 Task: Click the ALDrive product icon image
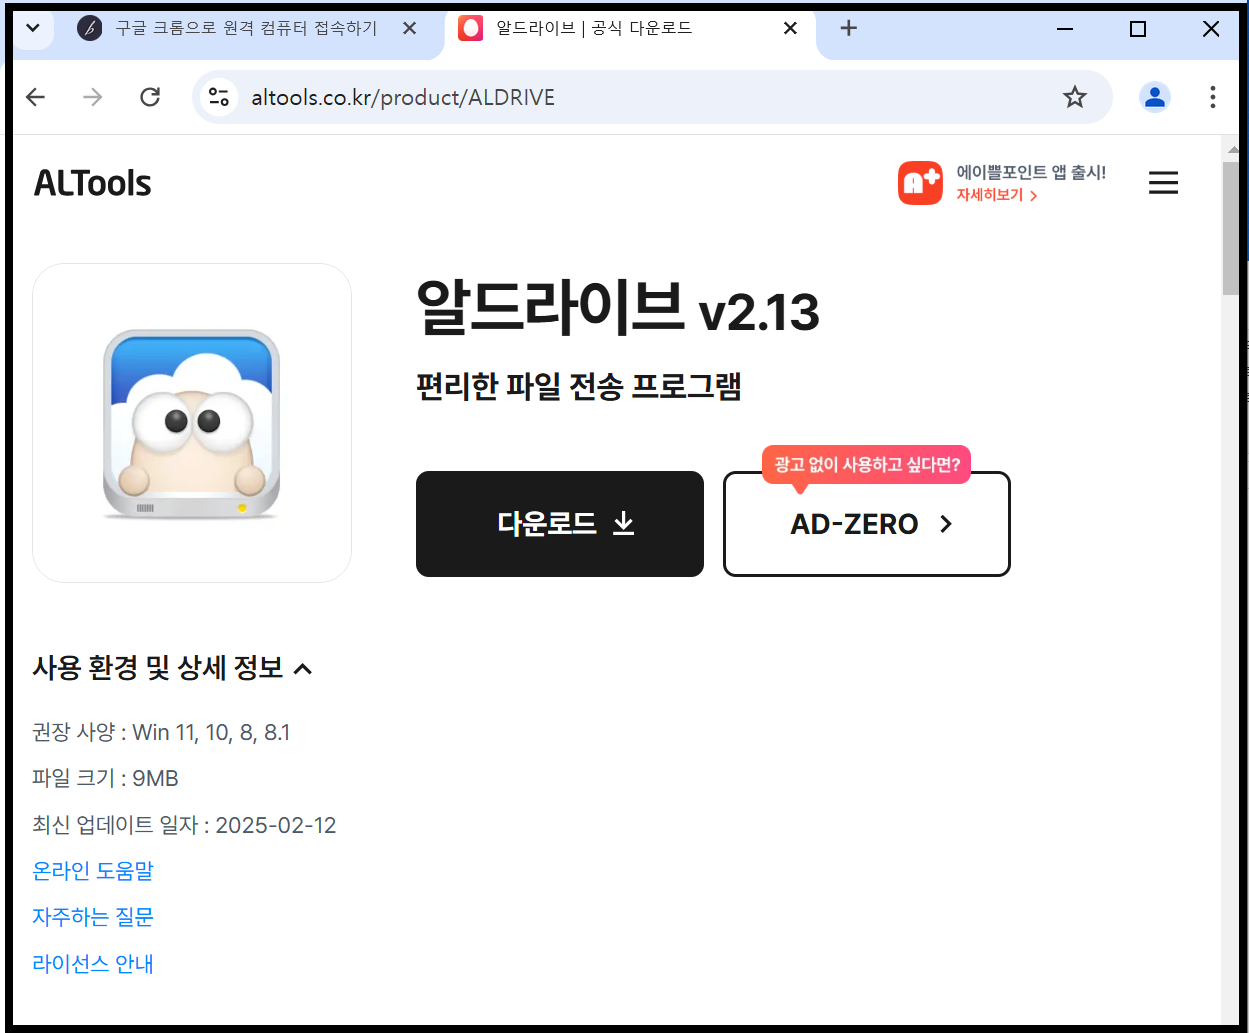click(192, 423)
